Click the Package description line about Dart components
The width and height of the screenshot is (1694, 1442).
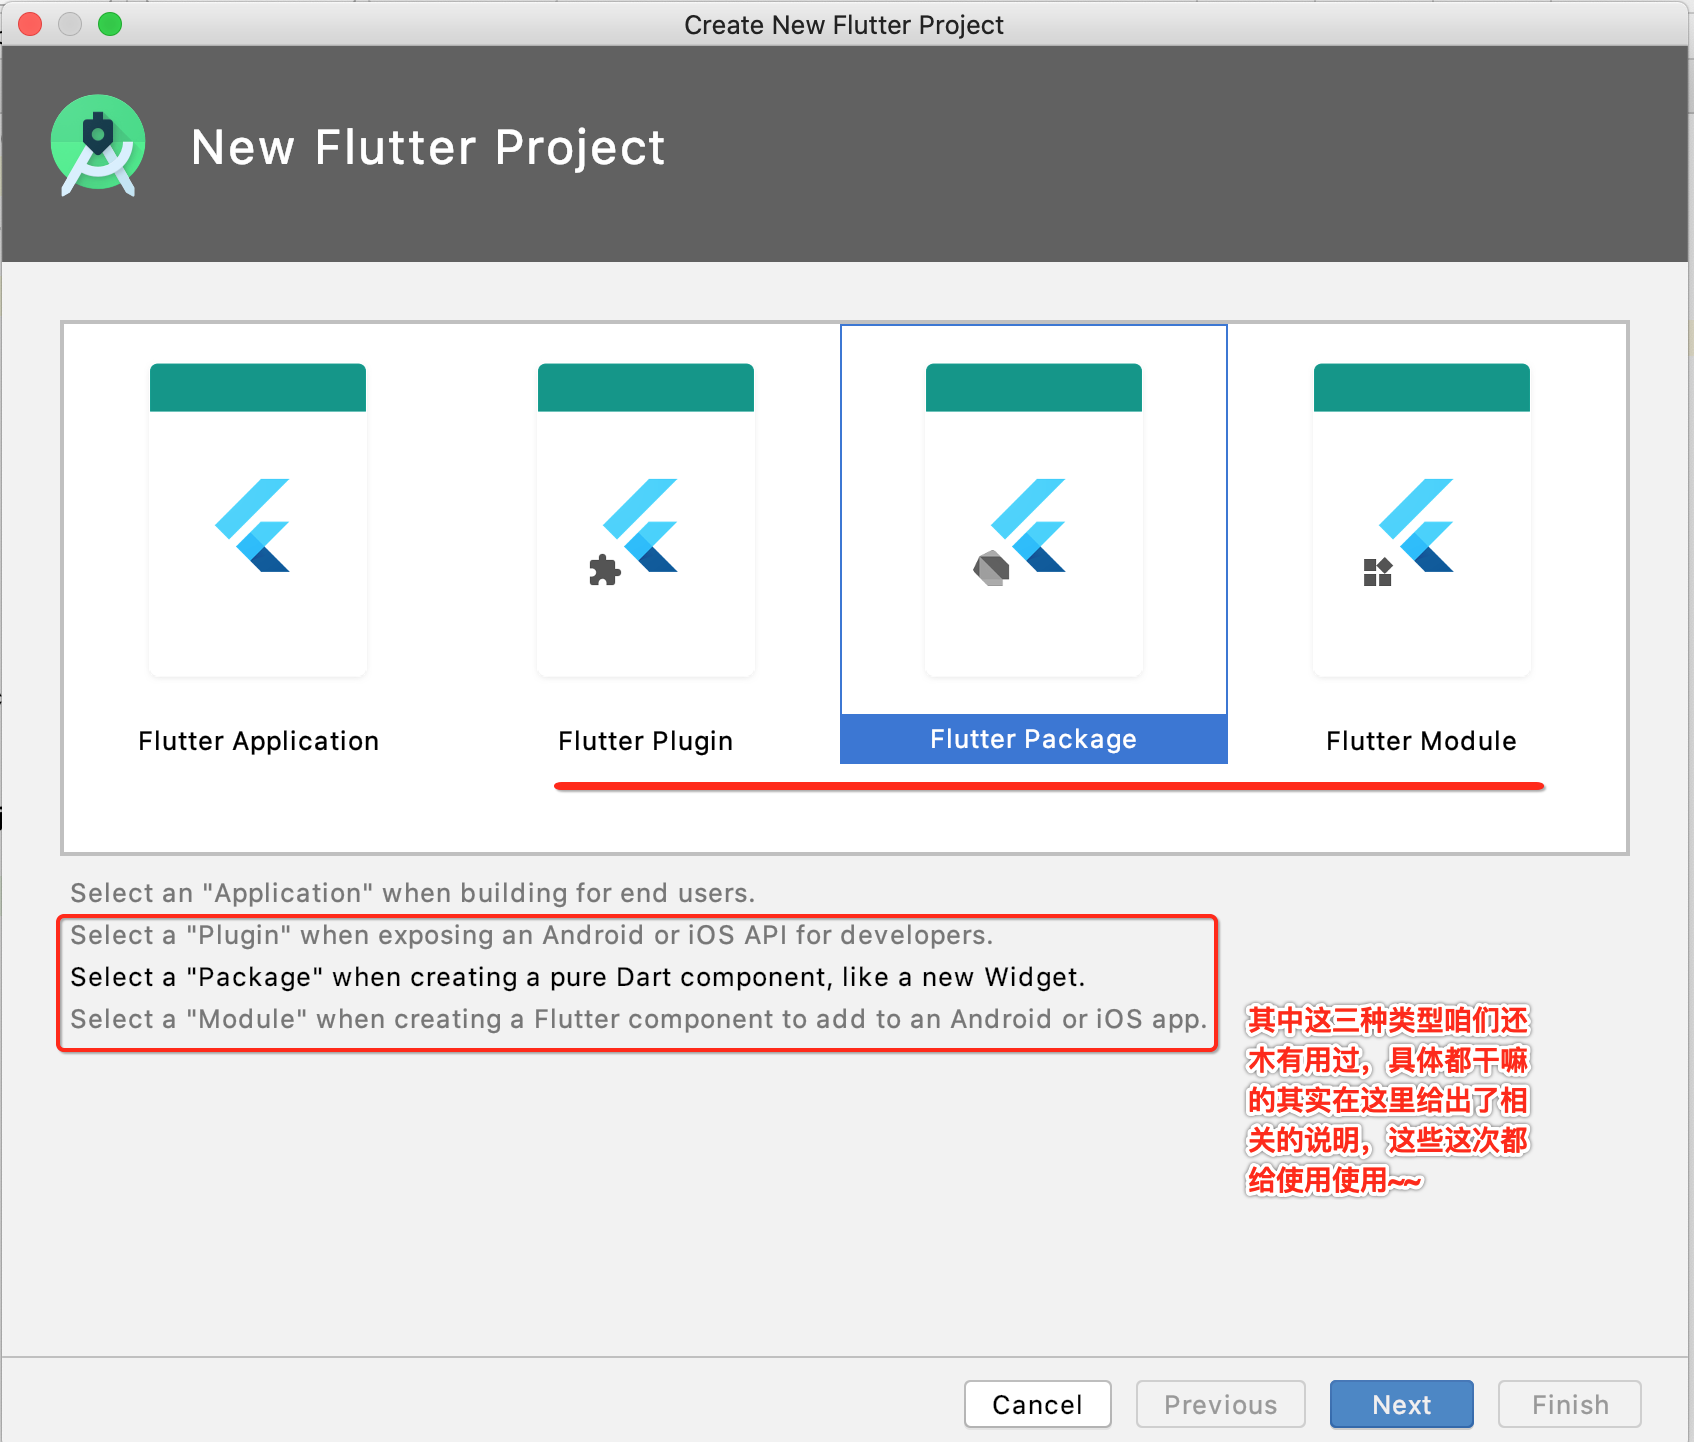(577, 977)
